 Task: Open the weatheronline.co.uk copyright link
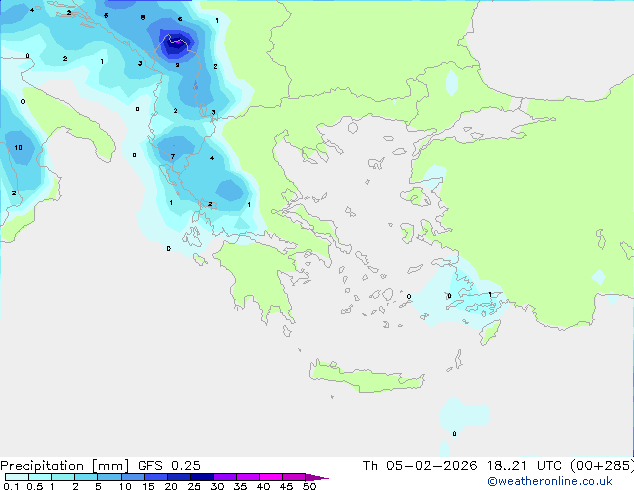[550, 481]
